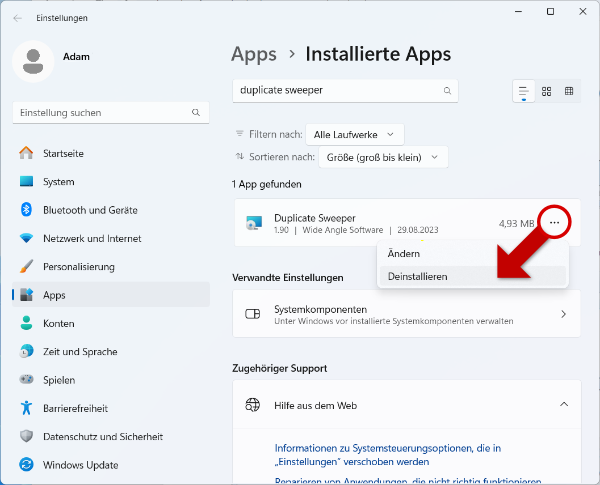Click the Systemkomponenten entry title
600x485 pixels.
coord(320,309)
